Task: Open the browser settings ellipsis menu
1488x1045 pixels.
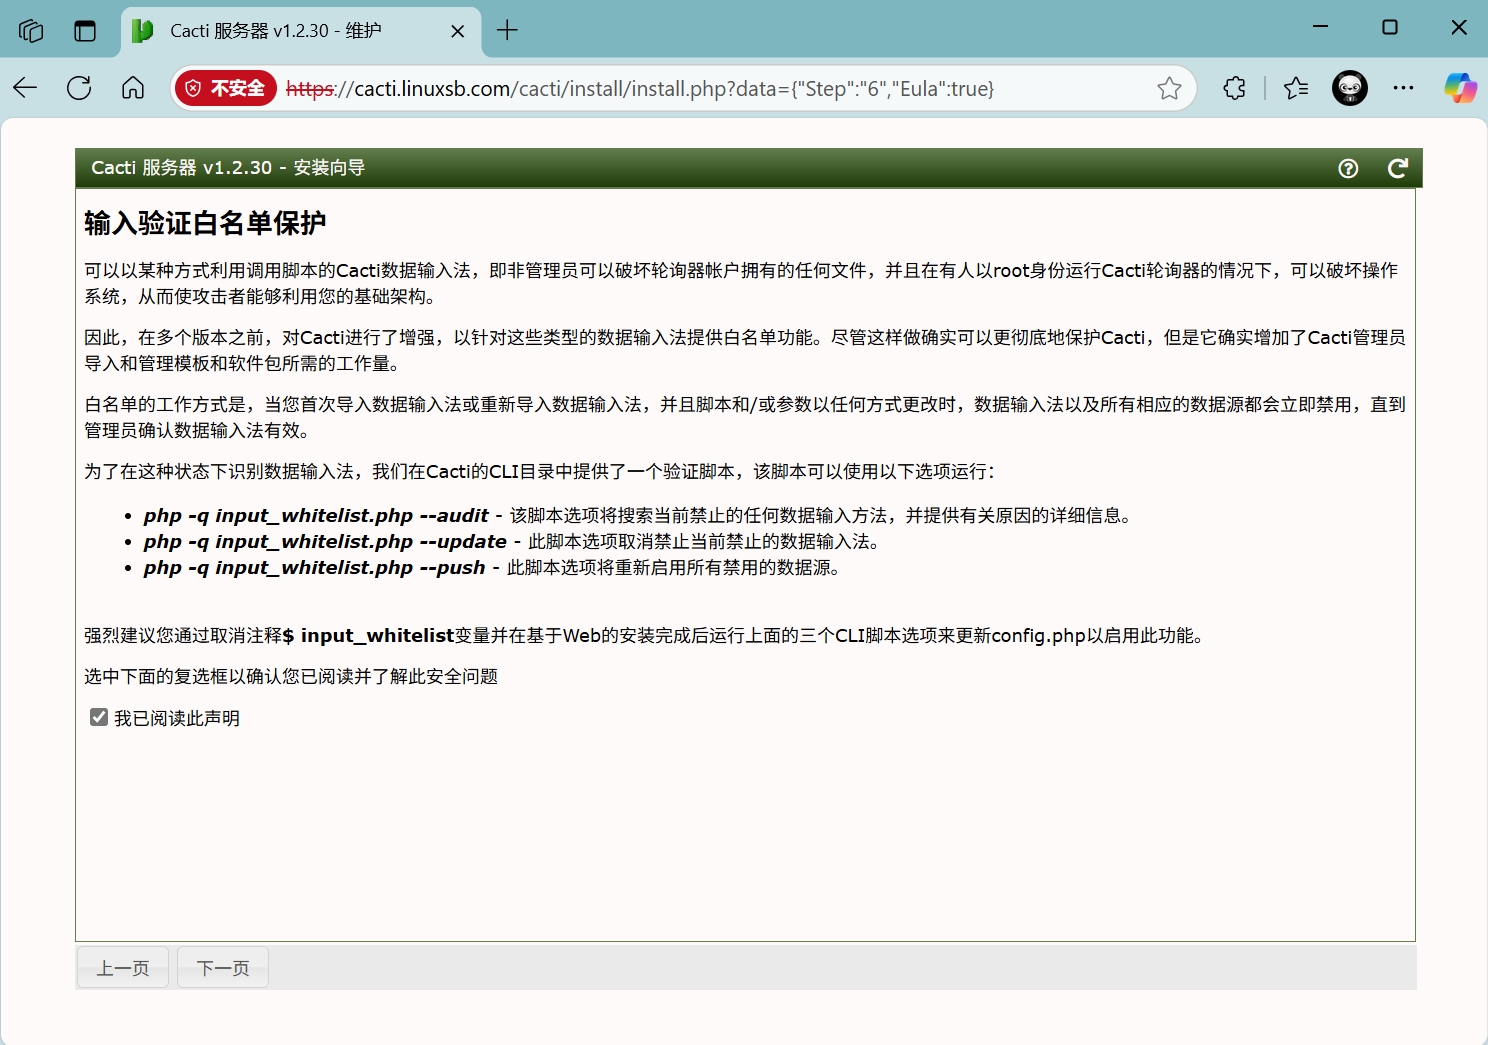Action: pyautogui.click(x=1404, y=88)
